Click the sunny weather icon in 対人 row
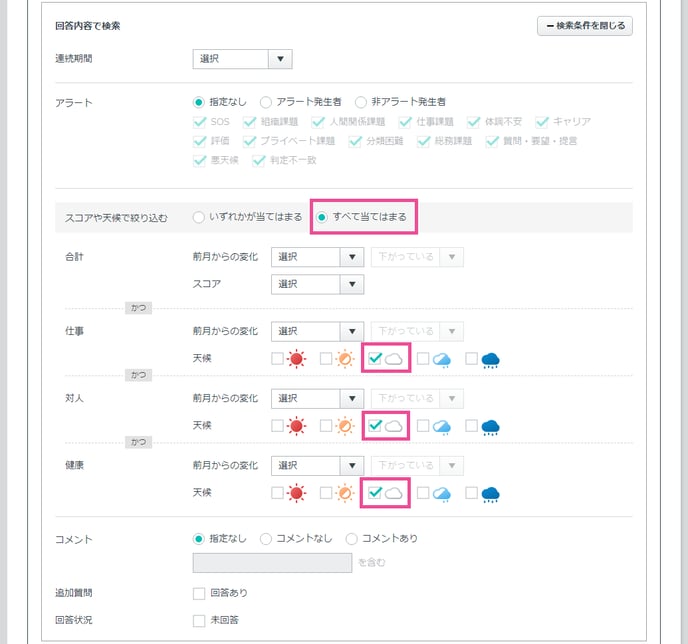Image resolution: width=688 pixels, height=644 pixels. [296, 426]
